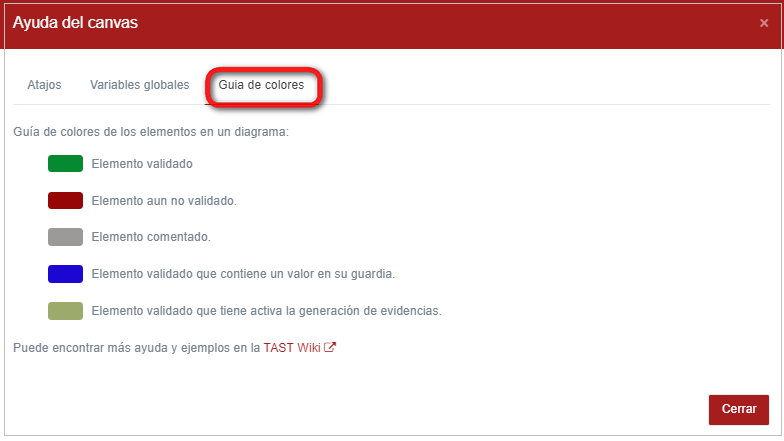Screen dimensions: 784x441
Task: Close the dialog with the X icon
Action: [x=764, y=23]
